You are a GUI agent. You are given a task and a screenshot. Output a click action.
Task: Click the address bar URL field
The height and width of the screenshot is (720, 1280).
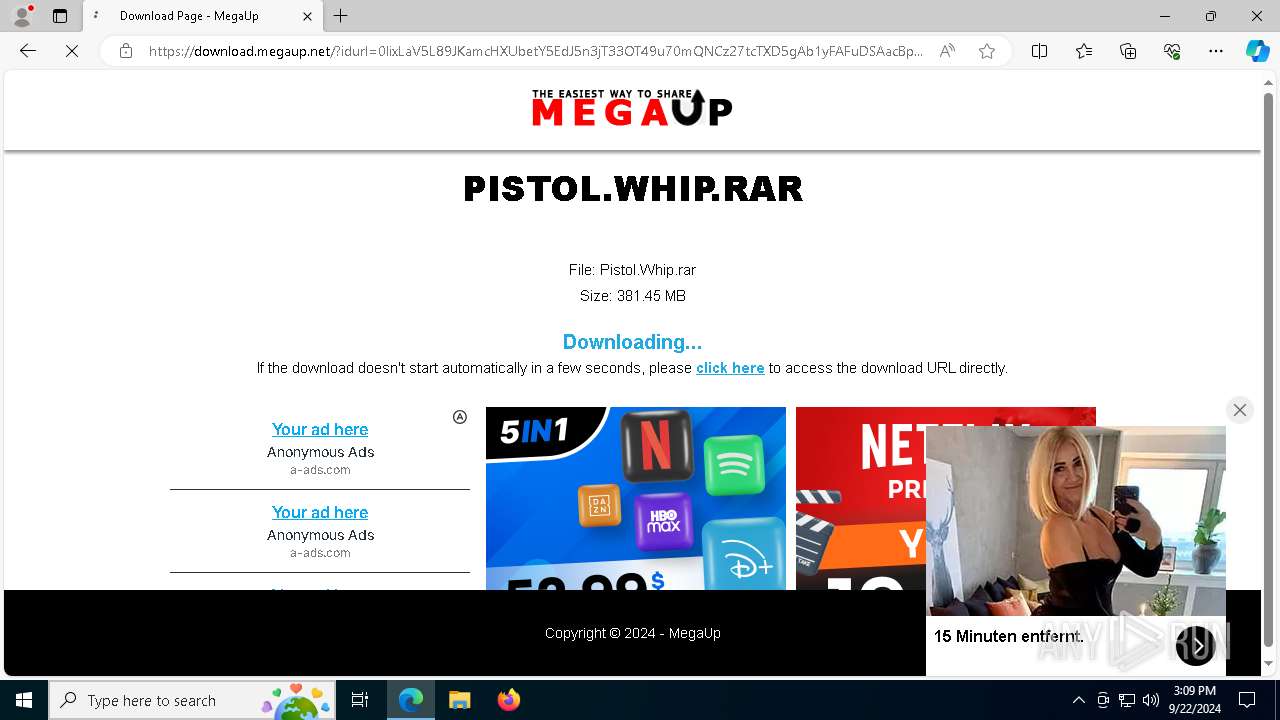(x=535, y=51)
